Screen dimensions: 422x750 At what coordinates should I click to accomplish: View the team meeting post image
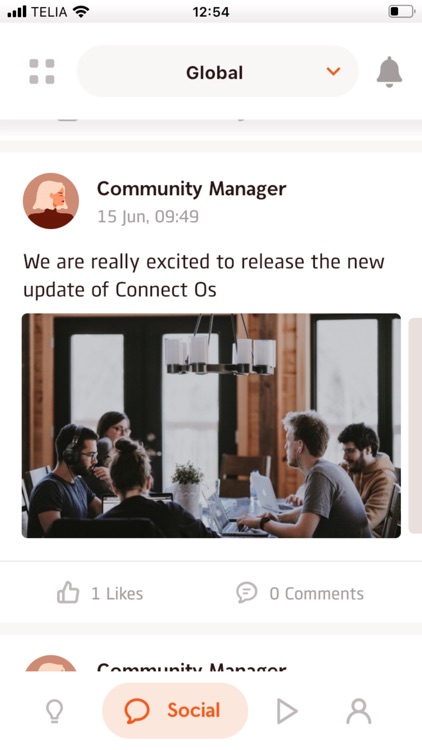click(x=211, y=426)
